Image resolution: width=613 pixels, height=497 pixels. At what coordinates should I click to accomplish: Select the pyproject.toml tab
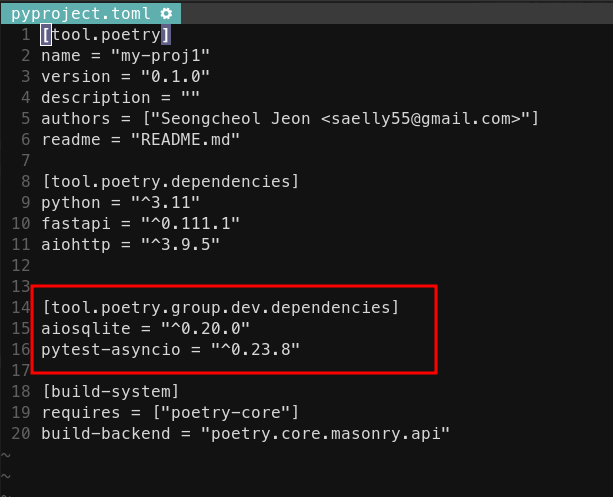pyautogui.click(x=91, y=14)
